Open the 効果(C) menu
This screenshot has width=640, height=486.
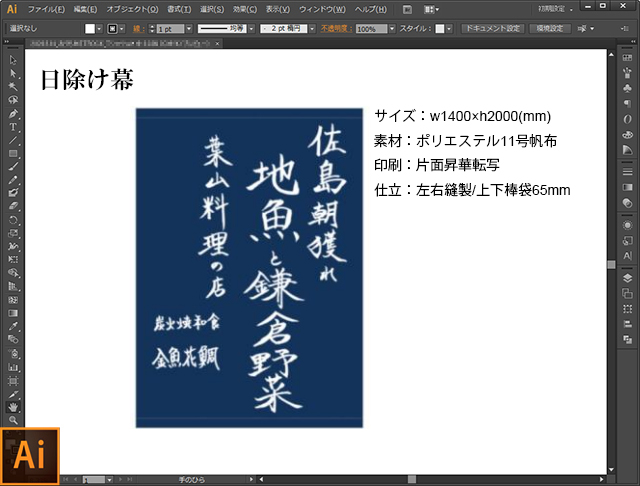241,9
